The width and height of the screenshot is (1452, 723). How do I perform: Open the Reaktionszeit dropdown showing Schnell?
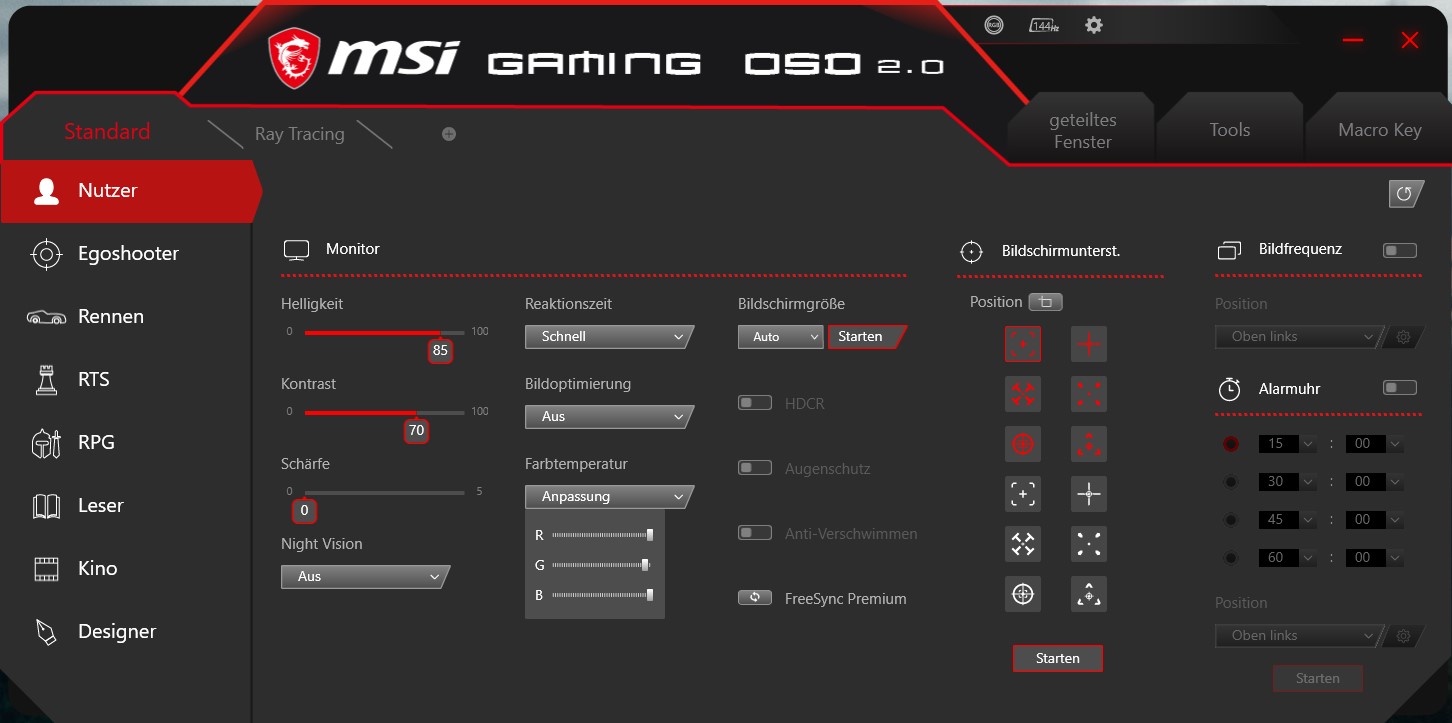608,336
